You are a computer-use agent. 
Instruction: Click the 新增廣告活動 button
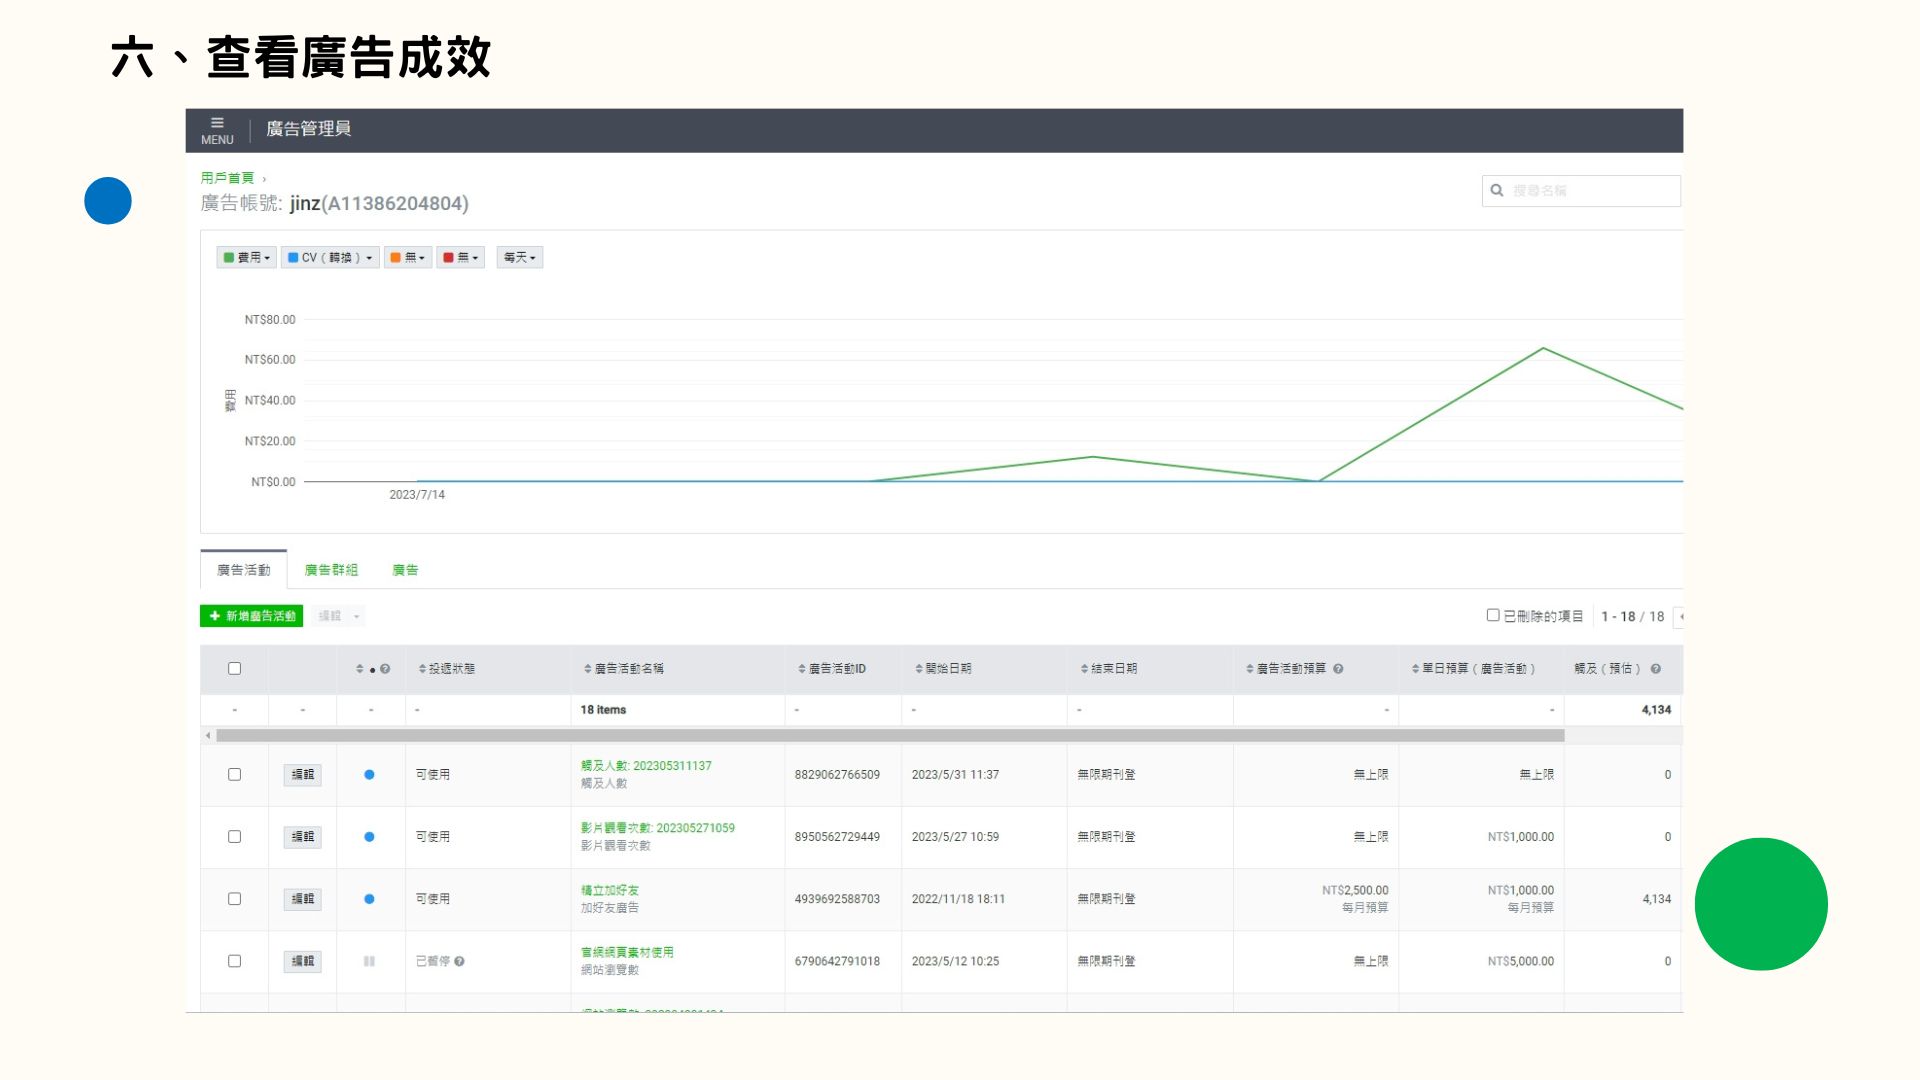point(251,616)
